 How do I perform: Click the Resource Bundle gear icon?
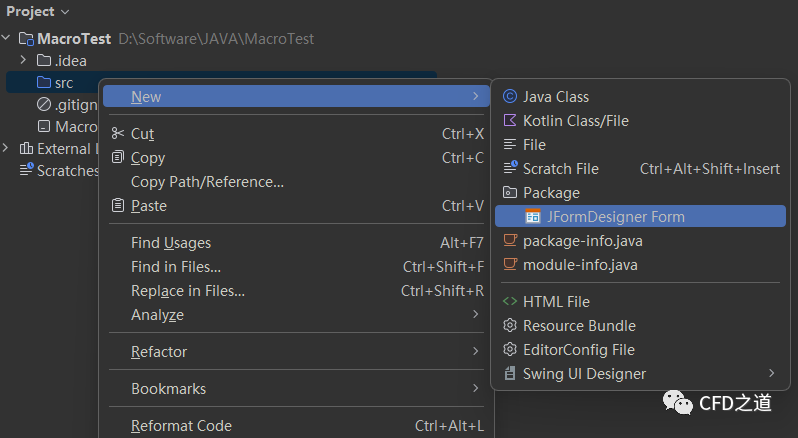pos(510,326)
